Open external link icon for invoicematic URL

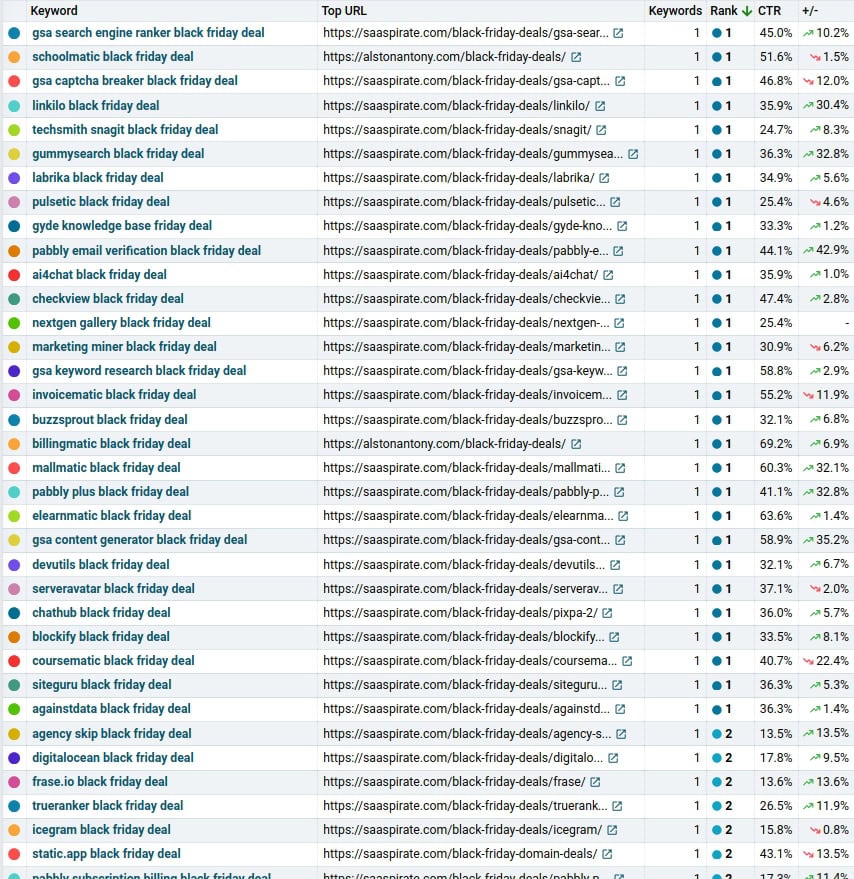pos(622,395)
